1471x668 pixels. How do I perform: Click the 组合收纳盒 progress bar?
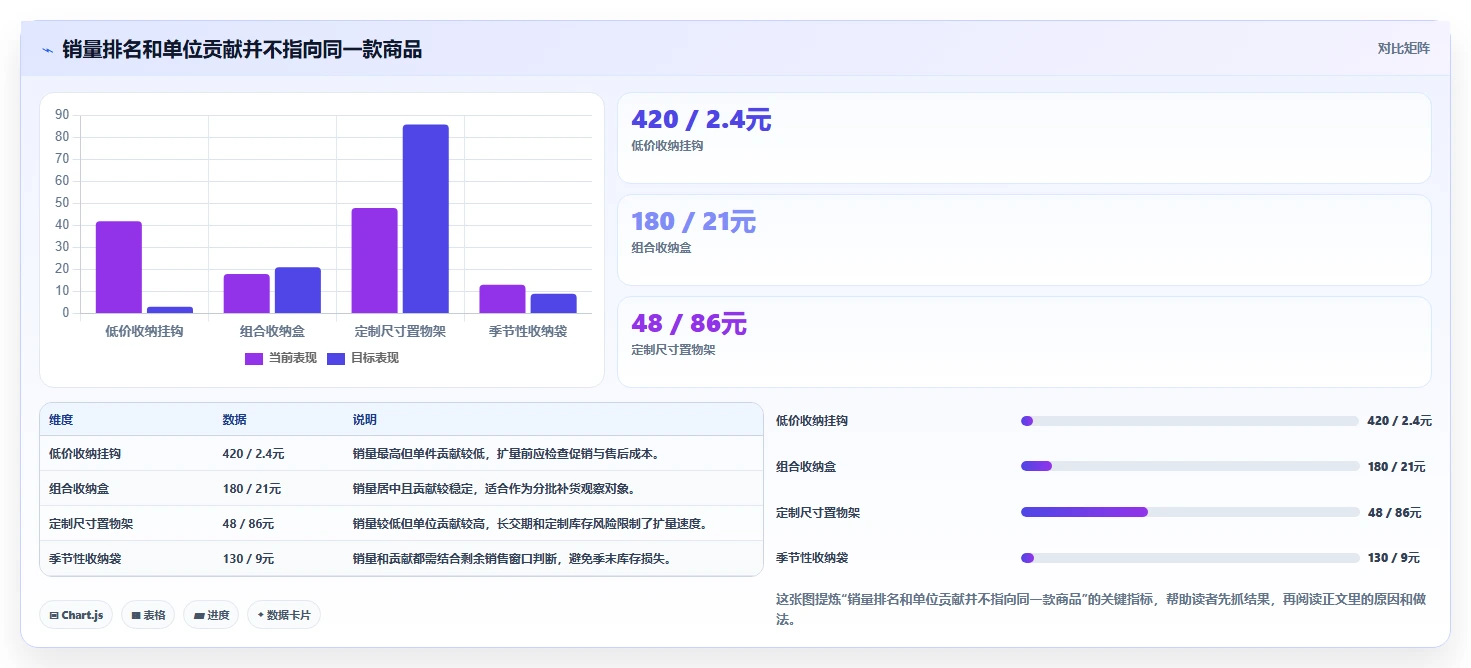click(1190, 466)
